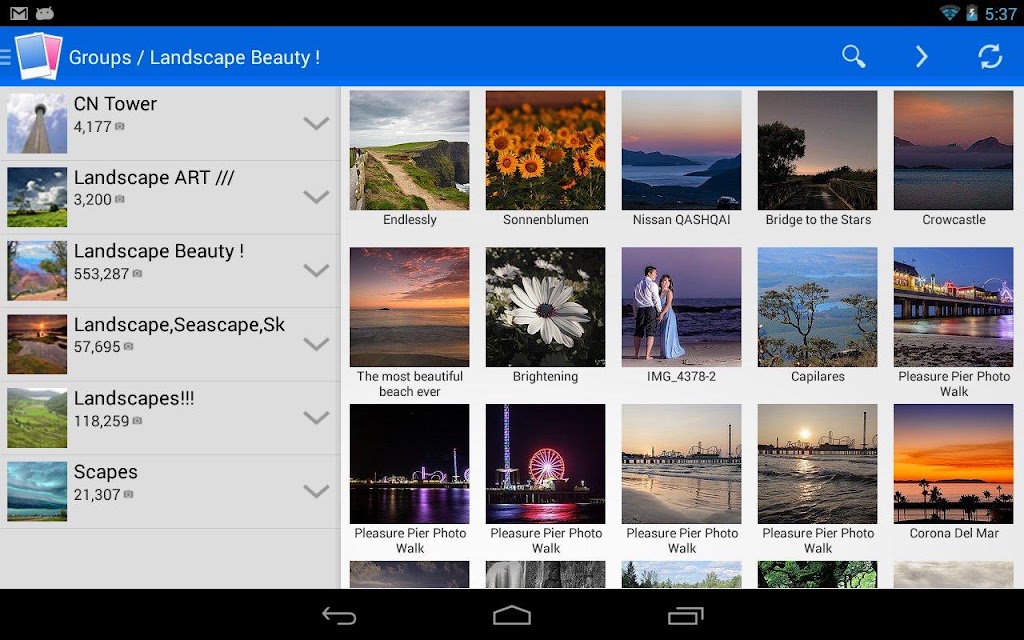The width and height of the screenshot is (1024, 640).
Task: Open the Nissan QASHQAI photo
Action: [x=681, y=150]
